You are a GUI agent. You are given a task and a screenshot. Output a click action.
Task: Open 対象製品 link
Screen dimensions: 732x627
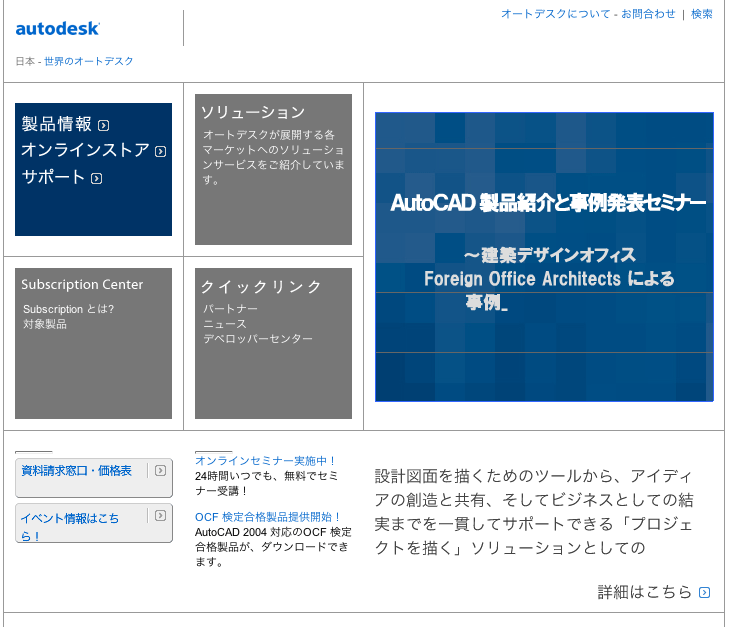[45, 324]
